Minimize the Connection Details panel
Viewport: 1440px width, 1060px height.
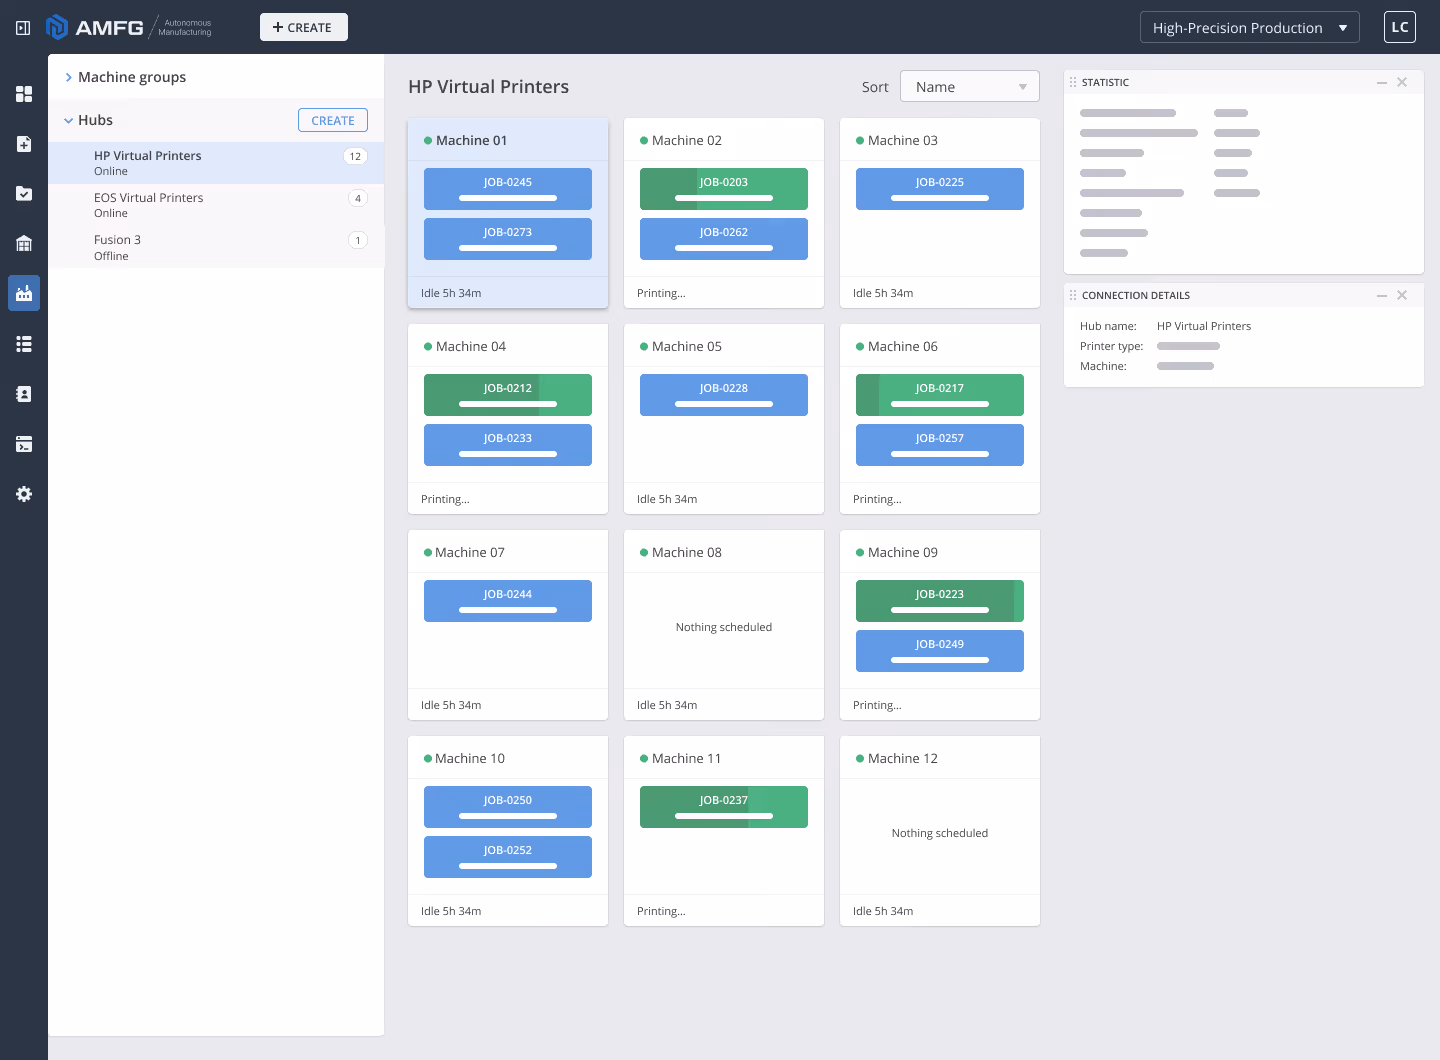pyautogui.click(x=1381, y=296)
